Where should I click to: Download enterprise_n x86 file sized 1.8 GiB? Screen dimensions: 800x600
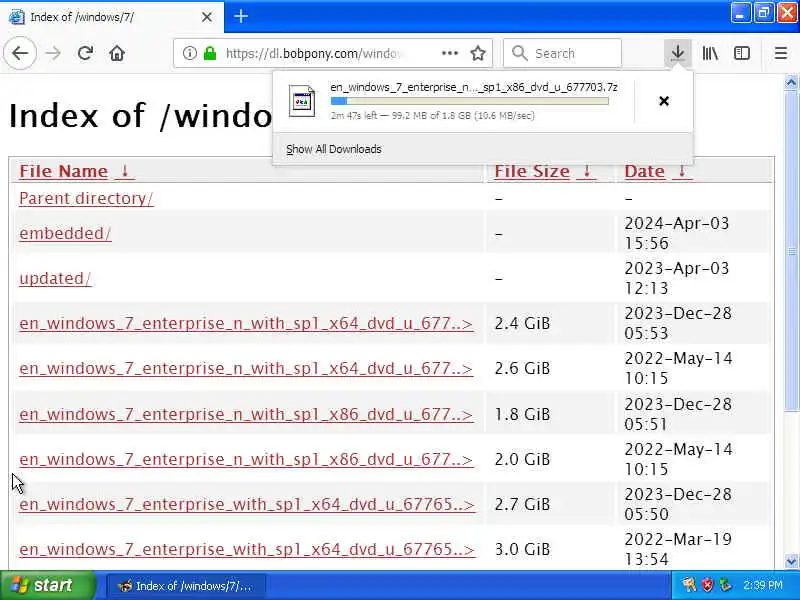(246, 414)
